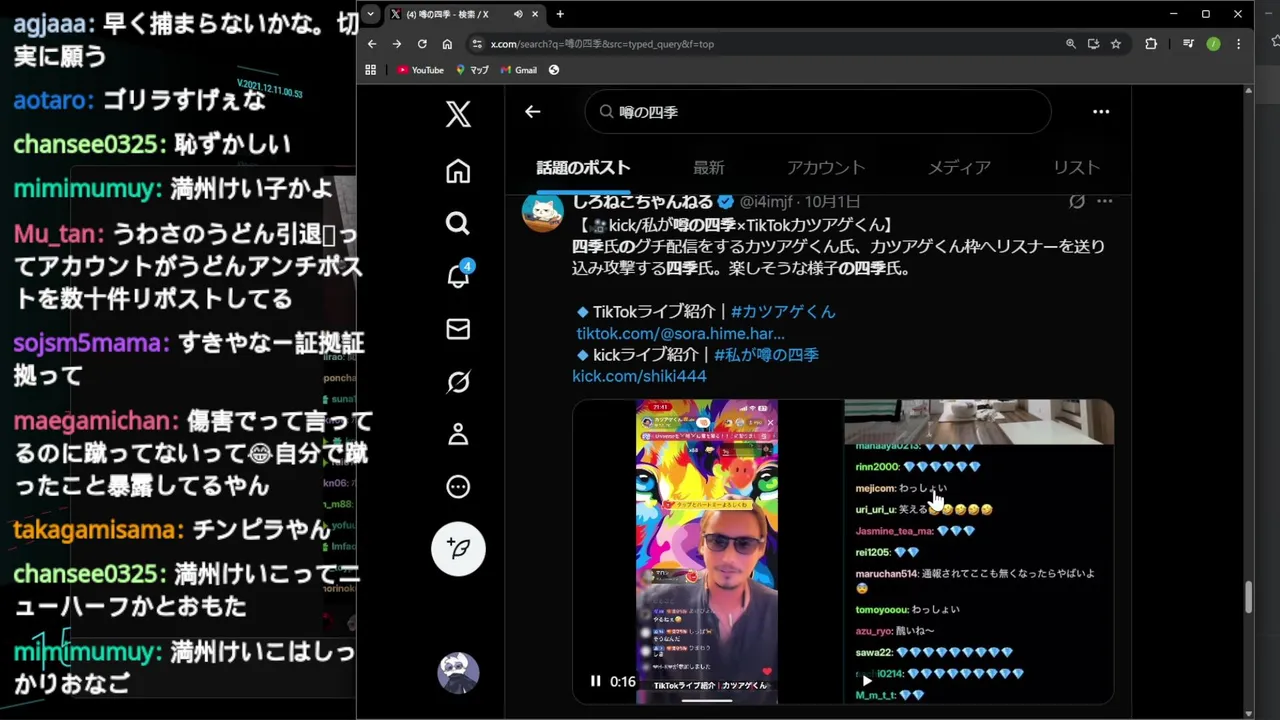
Task: Open search settings three-dot menu
Action: click(x=1101, y=112)
